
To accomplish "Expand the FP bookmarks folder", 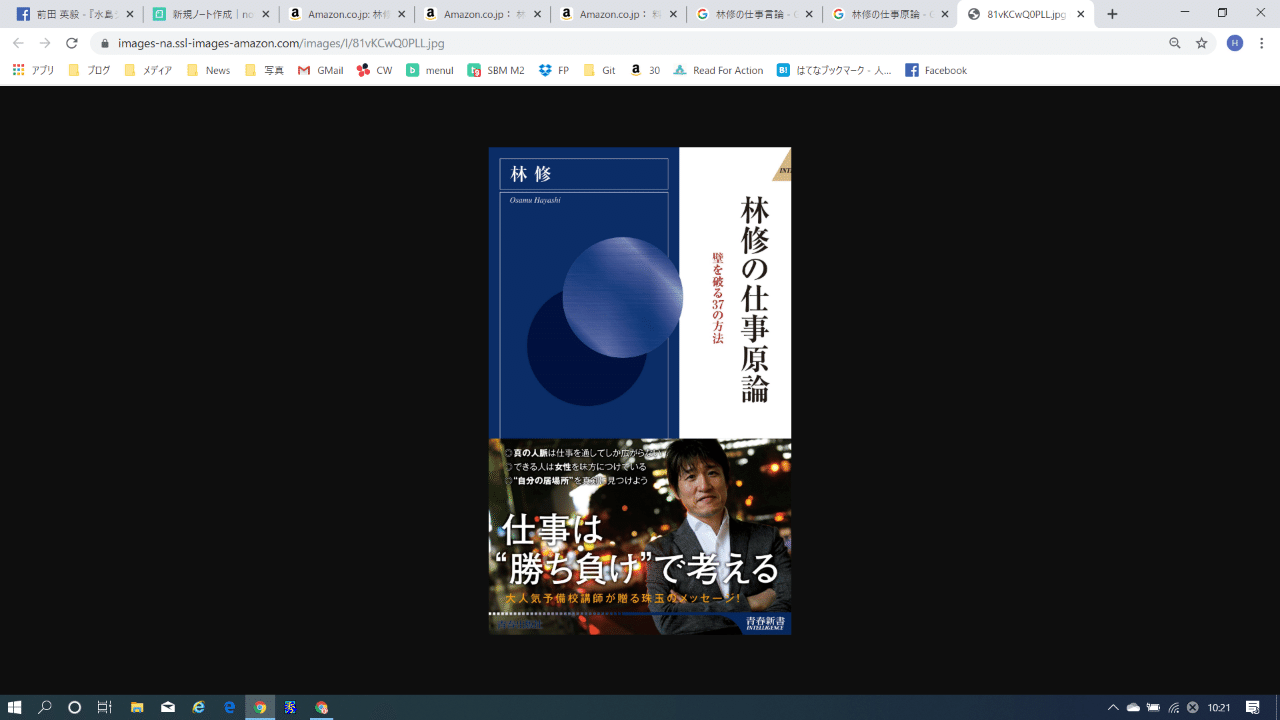I will point(553,70).
